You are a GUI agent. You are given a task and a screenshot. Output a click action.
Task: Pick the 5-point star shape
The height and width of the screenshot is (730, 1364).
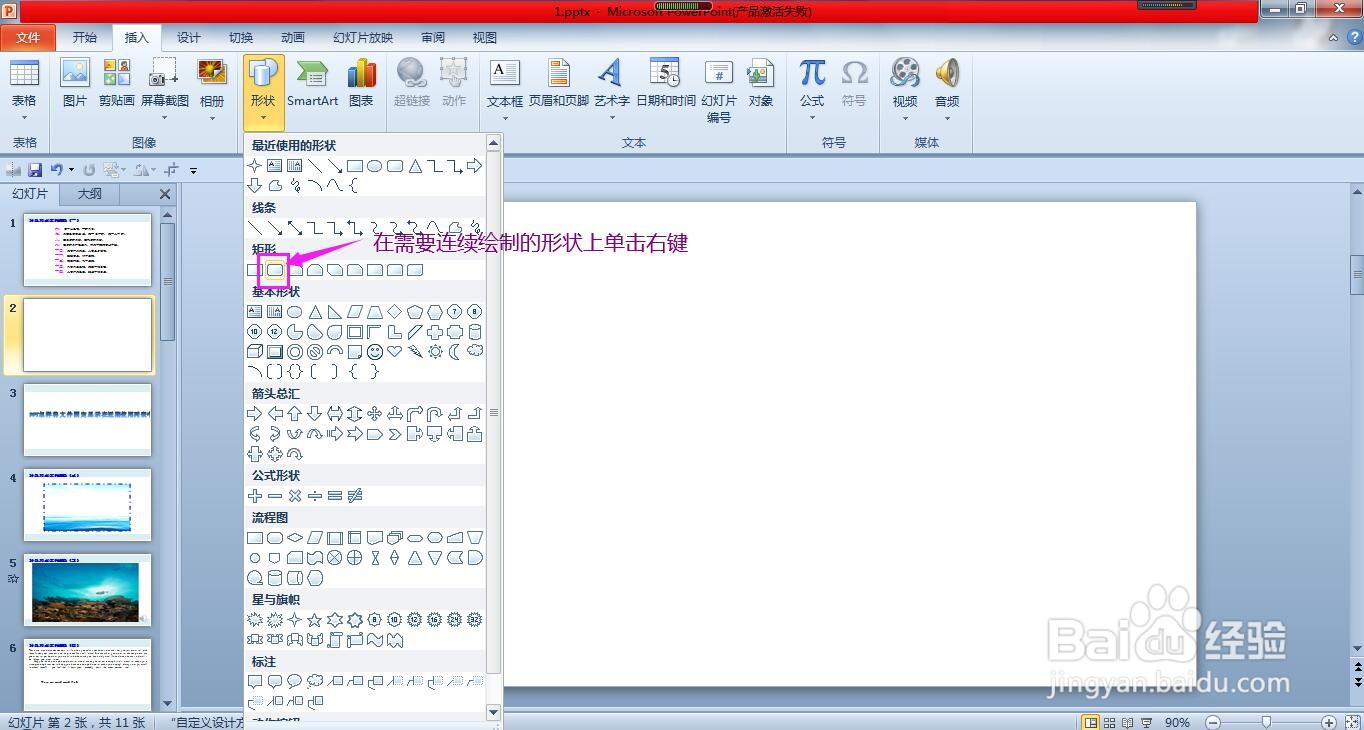click(x=315, y=620)
